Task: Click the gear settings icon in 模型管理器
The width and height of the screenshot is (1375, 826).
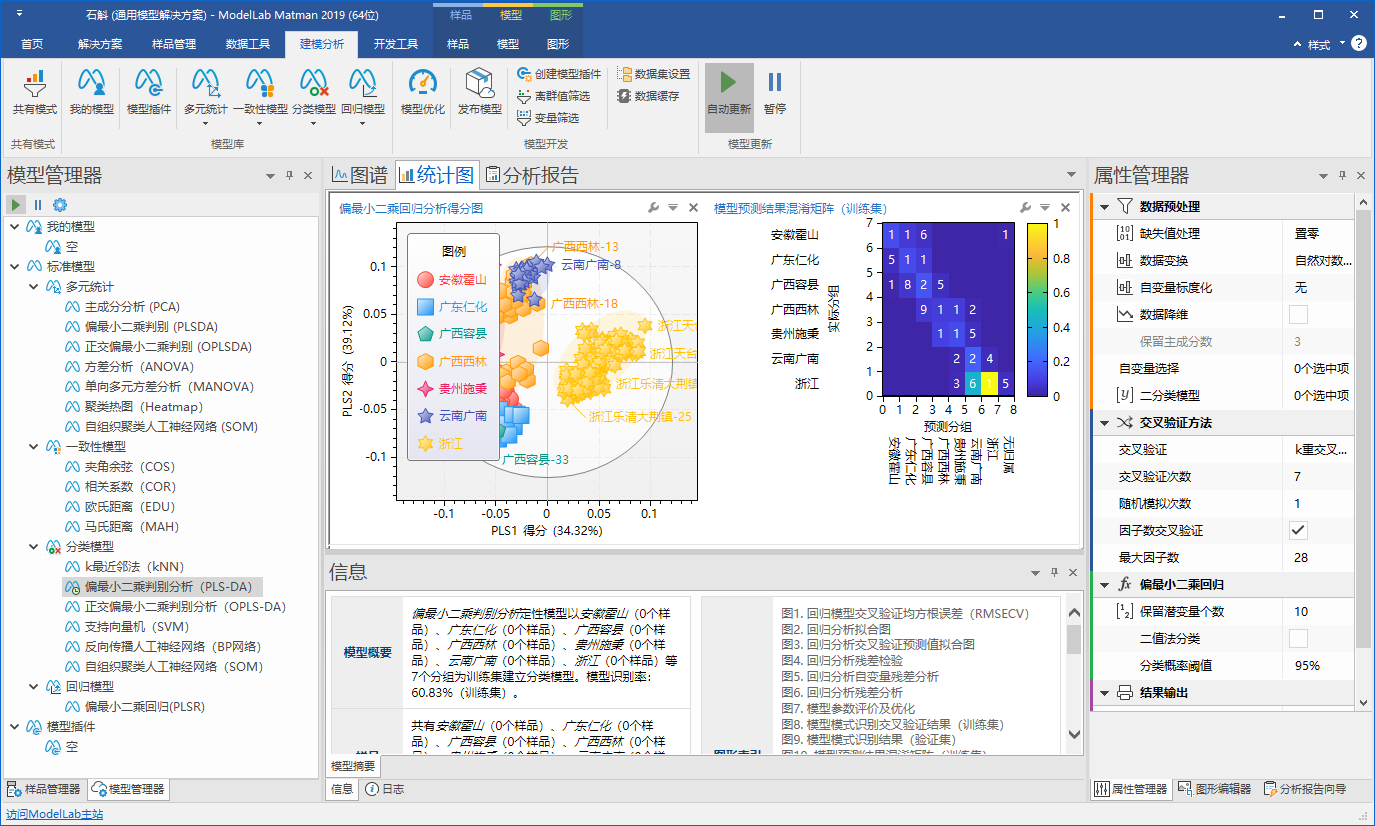Action: pyautogui.click(x=60, y=204)
